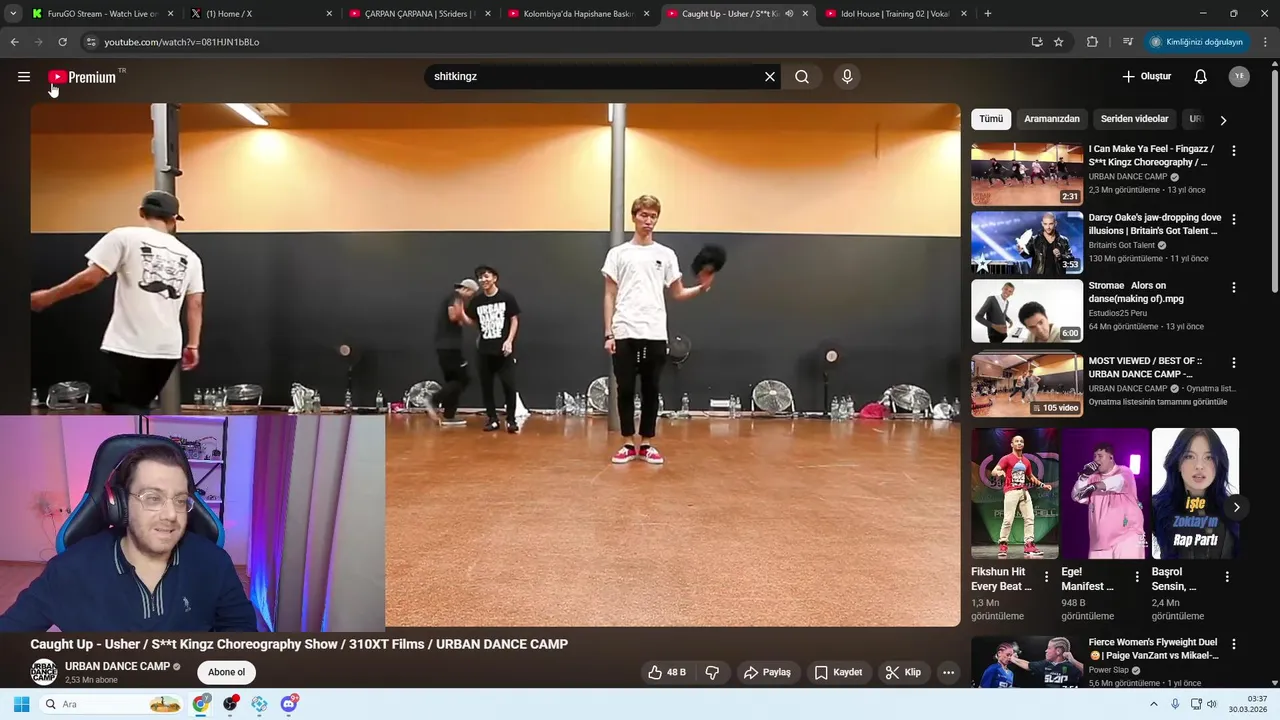Go back to previous page
The width and height of the screenshot is (1280, 720).
[x=14, y=42]
